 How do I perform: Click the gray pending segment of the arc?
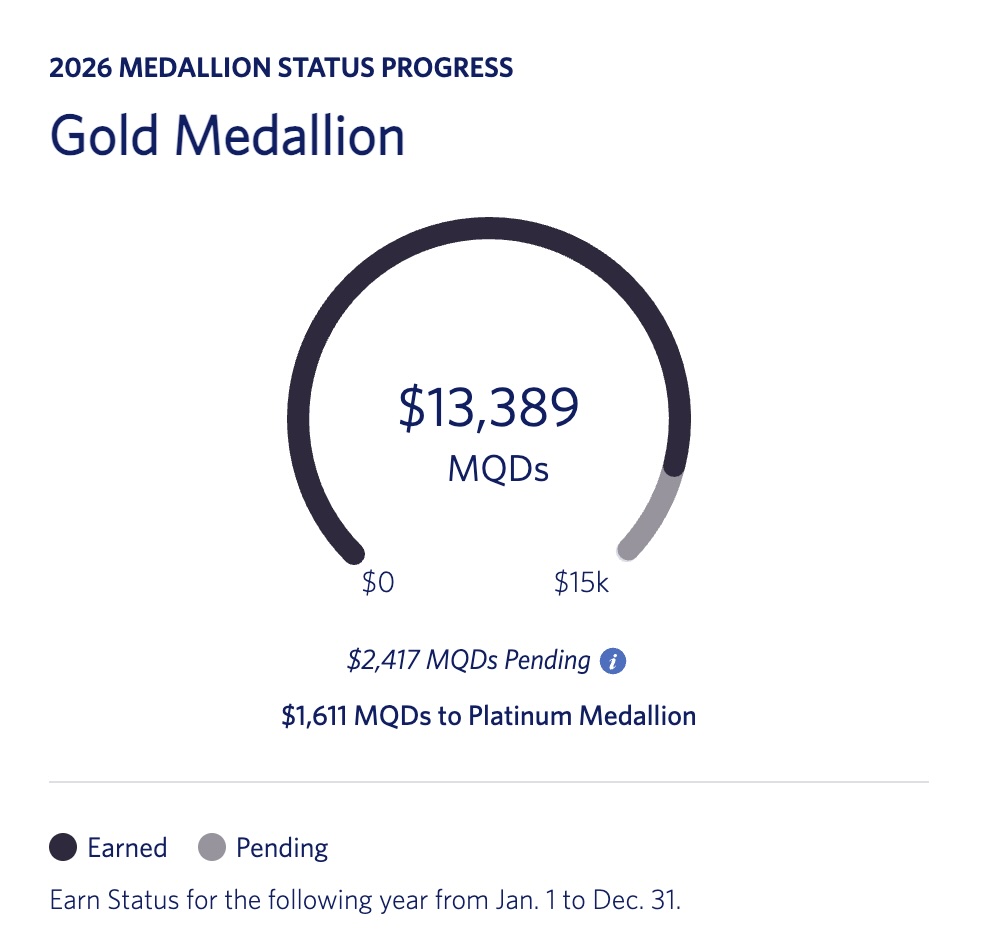pyautogui.click(x=658, y=512)
